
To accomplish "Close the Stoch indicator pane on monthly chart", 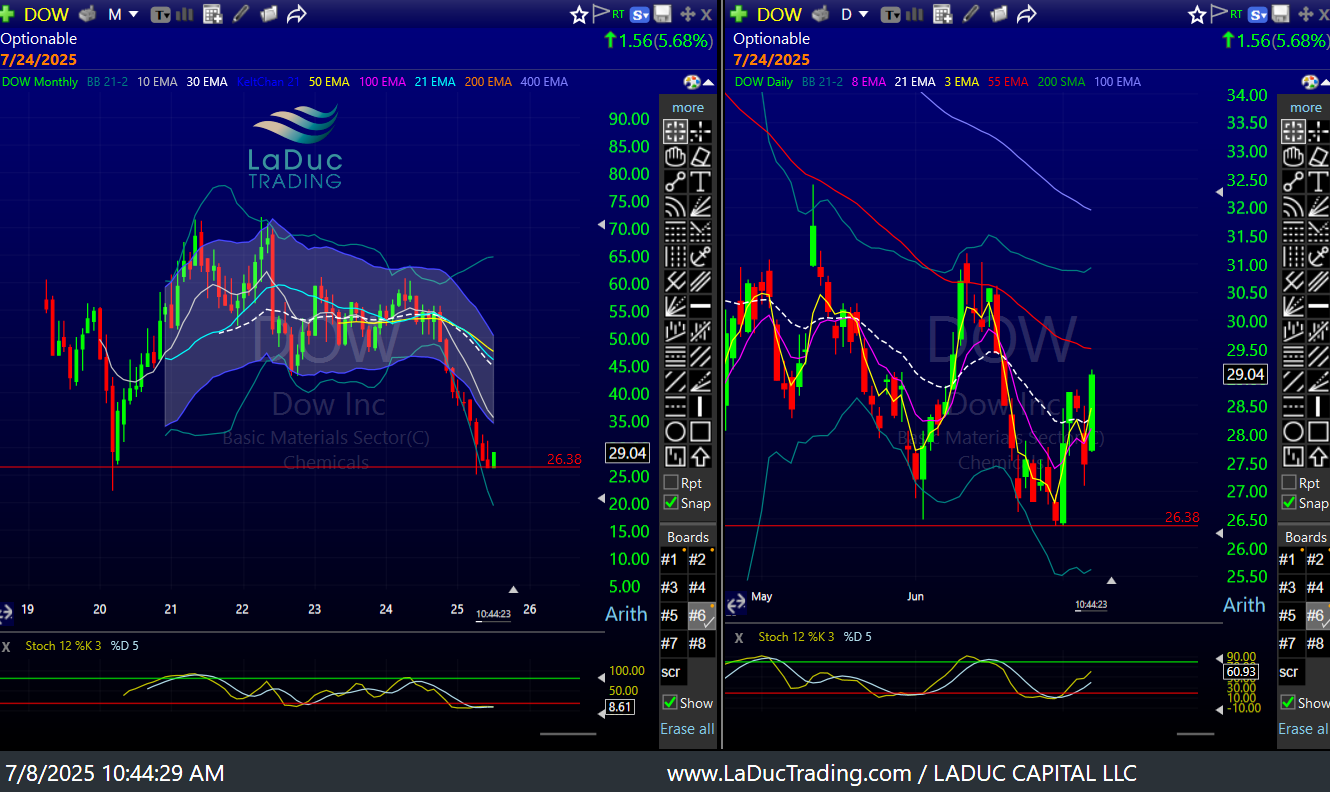I will (6, 646).
